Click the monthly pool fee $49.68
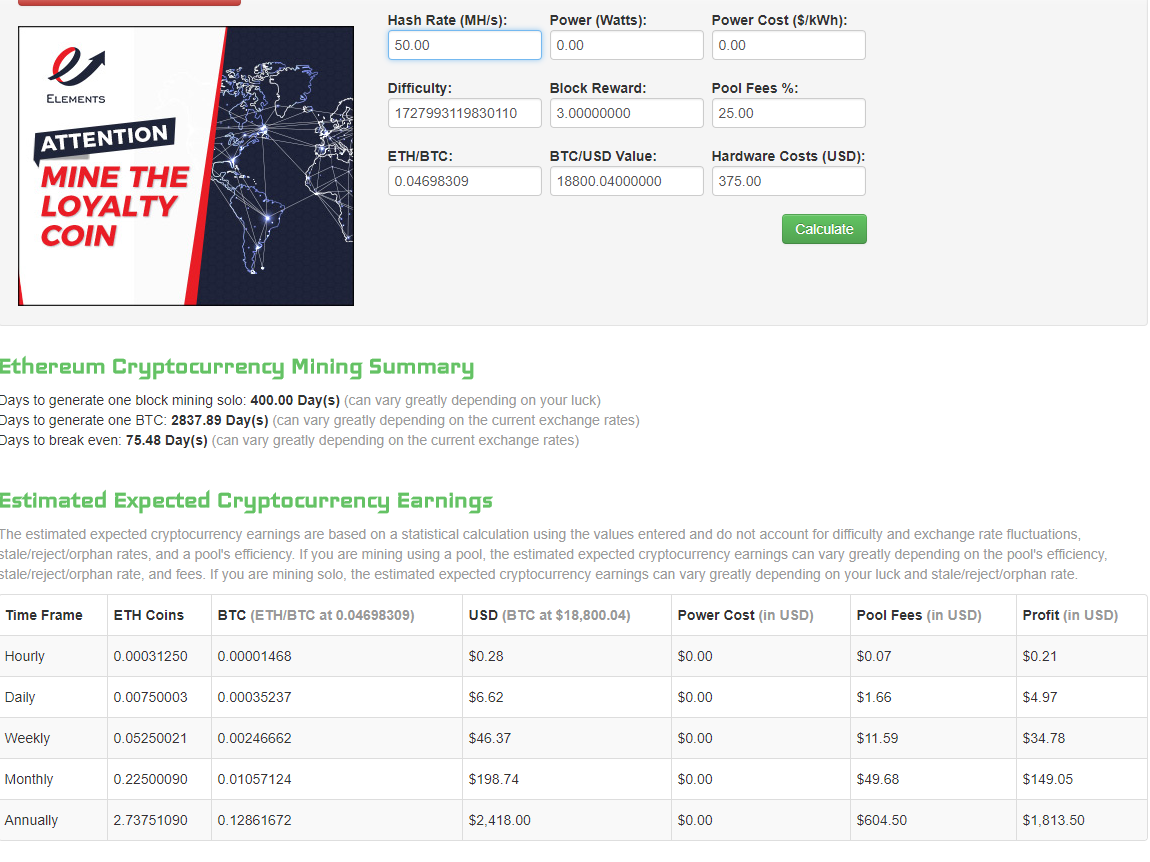Image resolution: width=1150 pixels, height=862 pixels. point(878,779)
